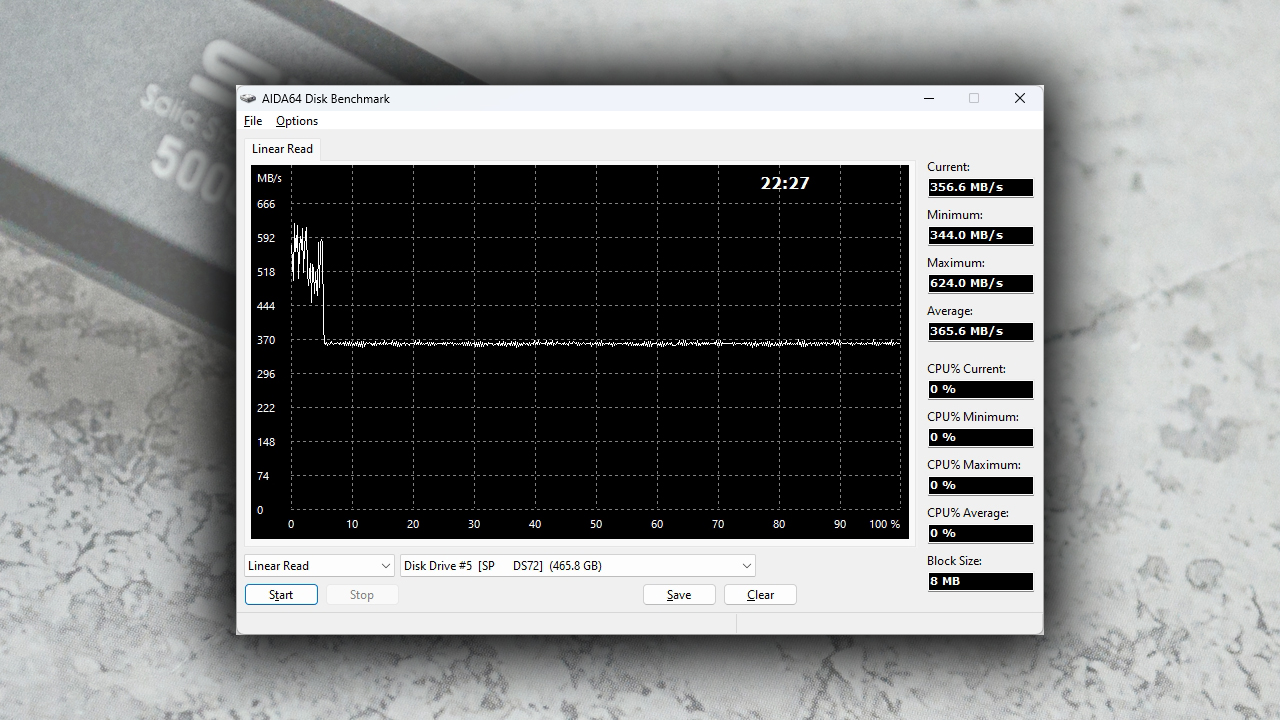Open the Disk Drive #5 selection dropdown

point(578,566)
